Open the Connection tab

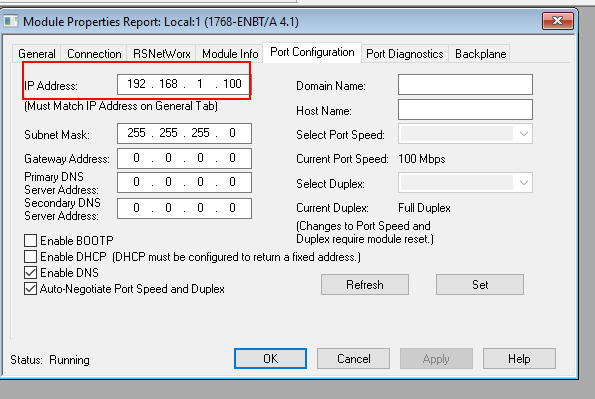[x=94, y=54]
